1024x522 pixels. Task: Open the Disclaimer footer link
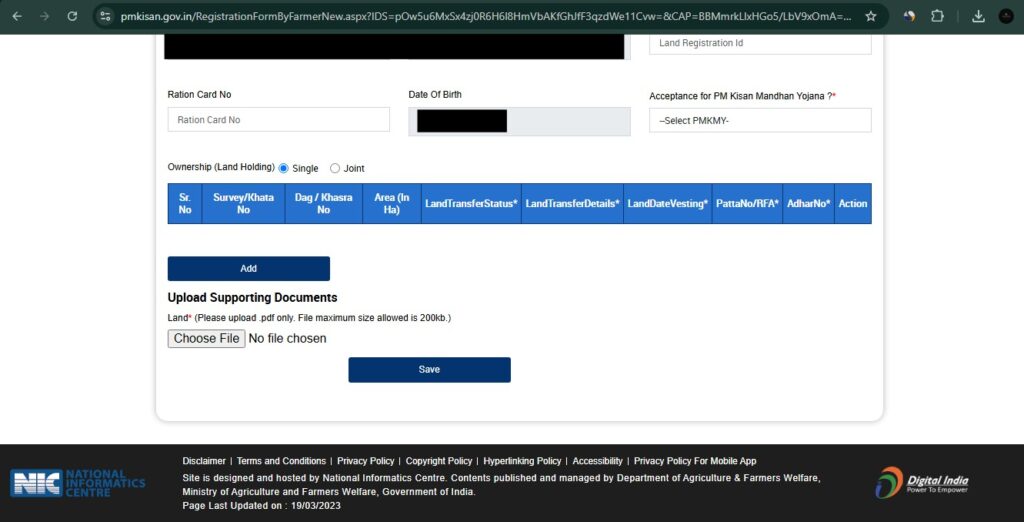pyautogui.click(x=204, y=461)
